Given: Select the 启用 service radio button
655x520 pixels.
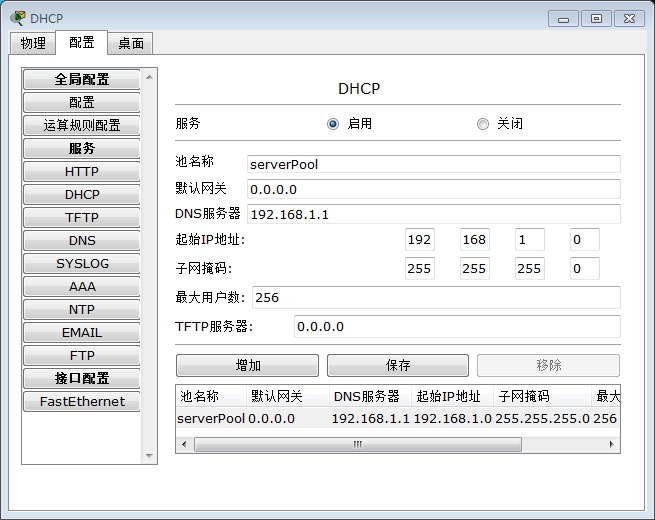Looking at the screenshot, I should click(x=333, y=124).
